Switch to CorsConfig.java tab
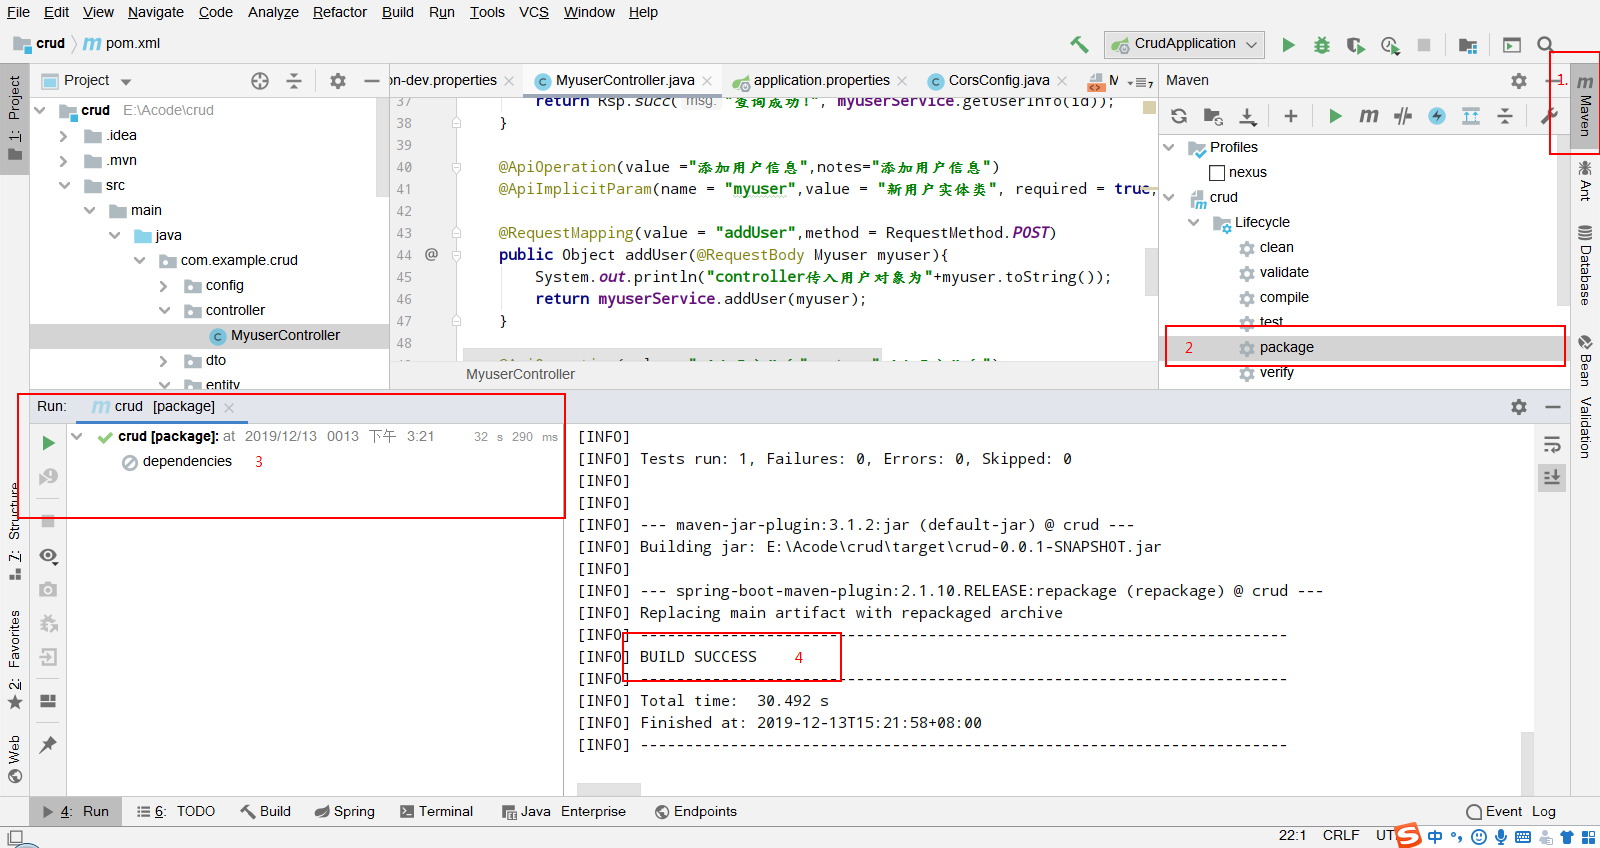The height and width of the screenshot is (848, 1600). (x=999, y=80)
